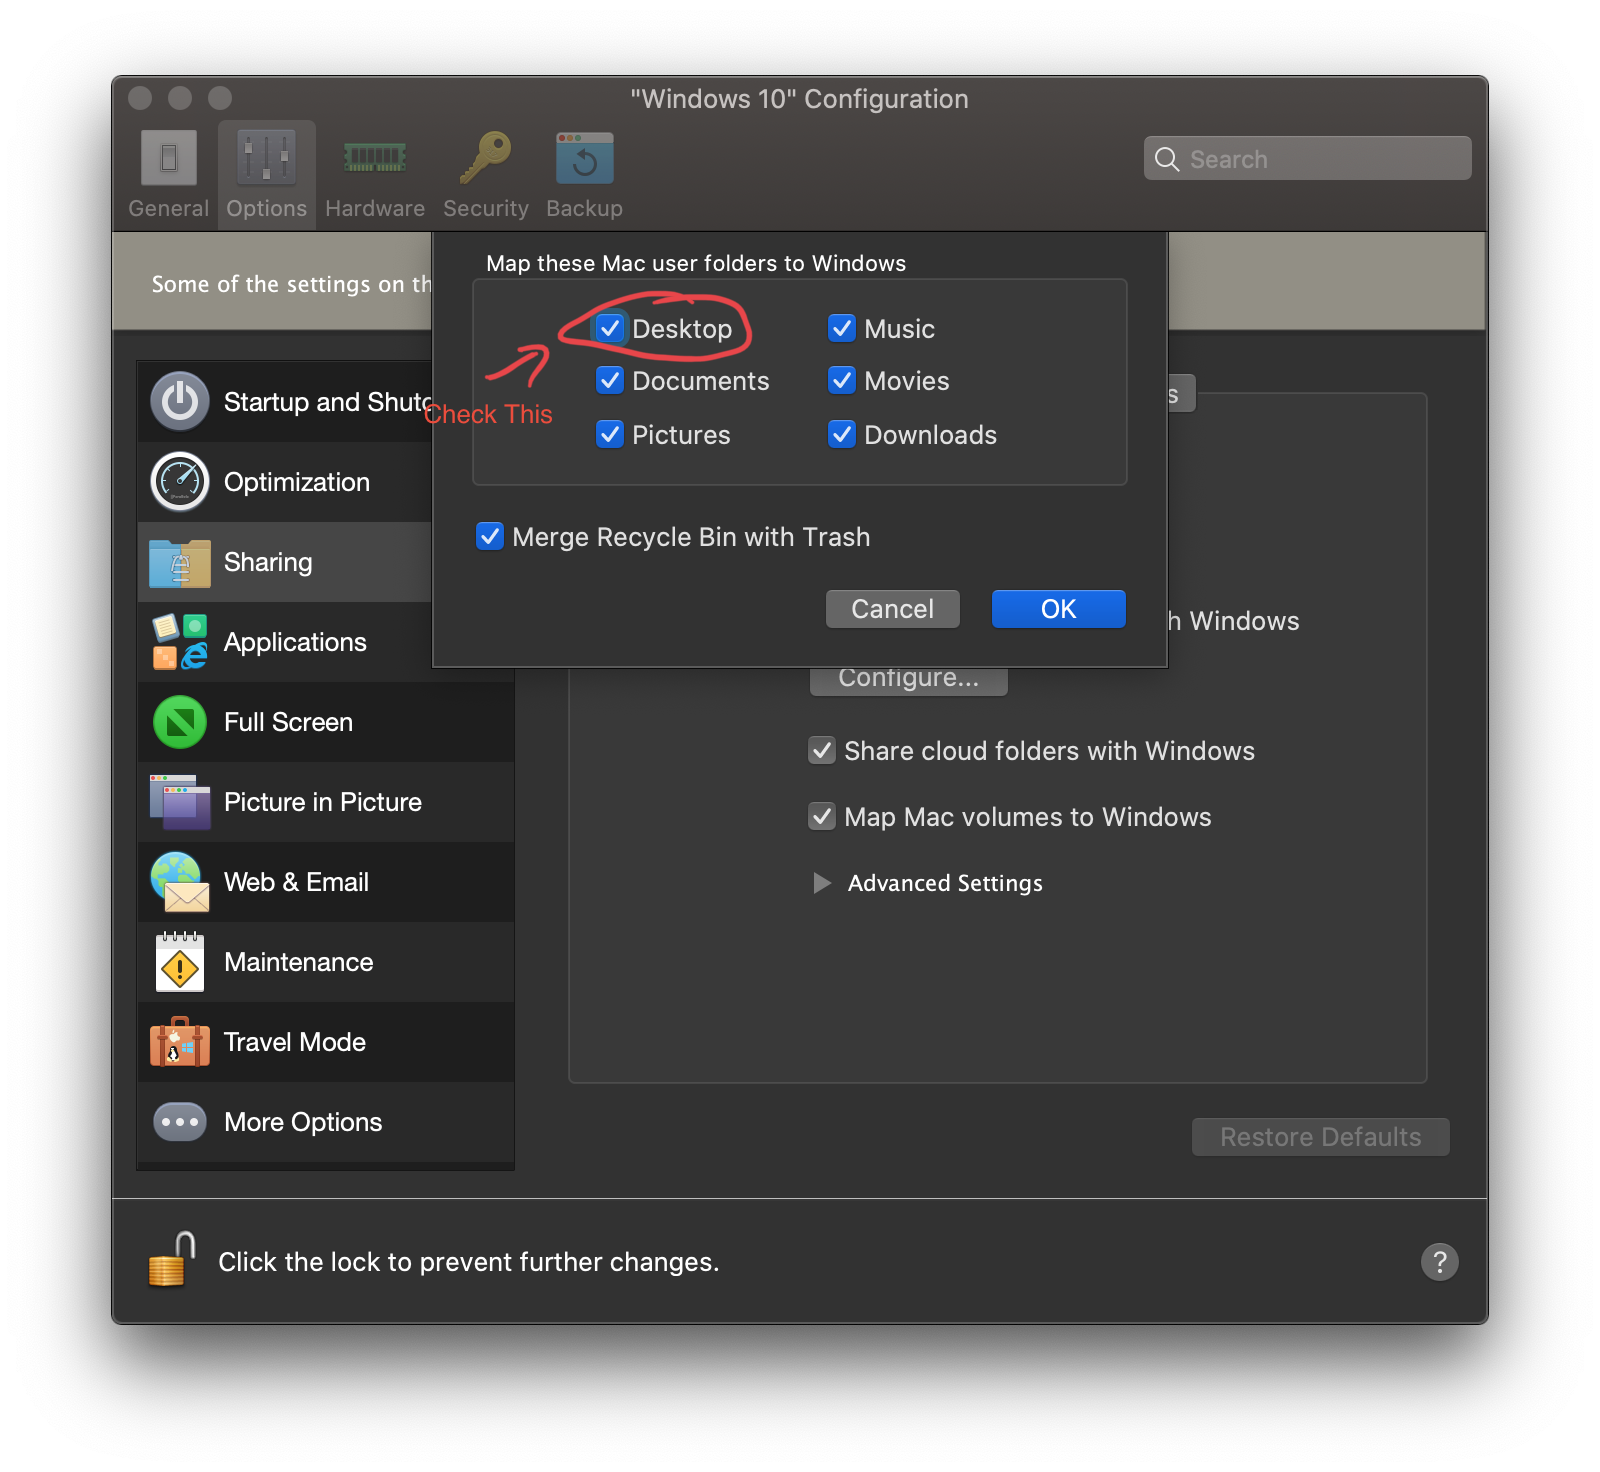Open the General settings toolbar icon

[x=169, y=158]
